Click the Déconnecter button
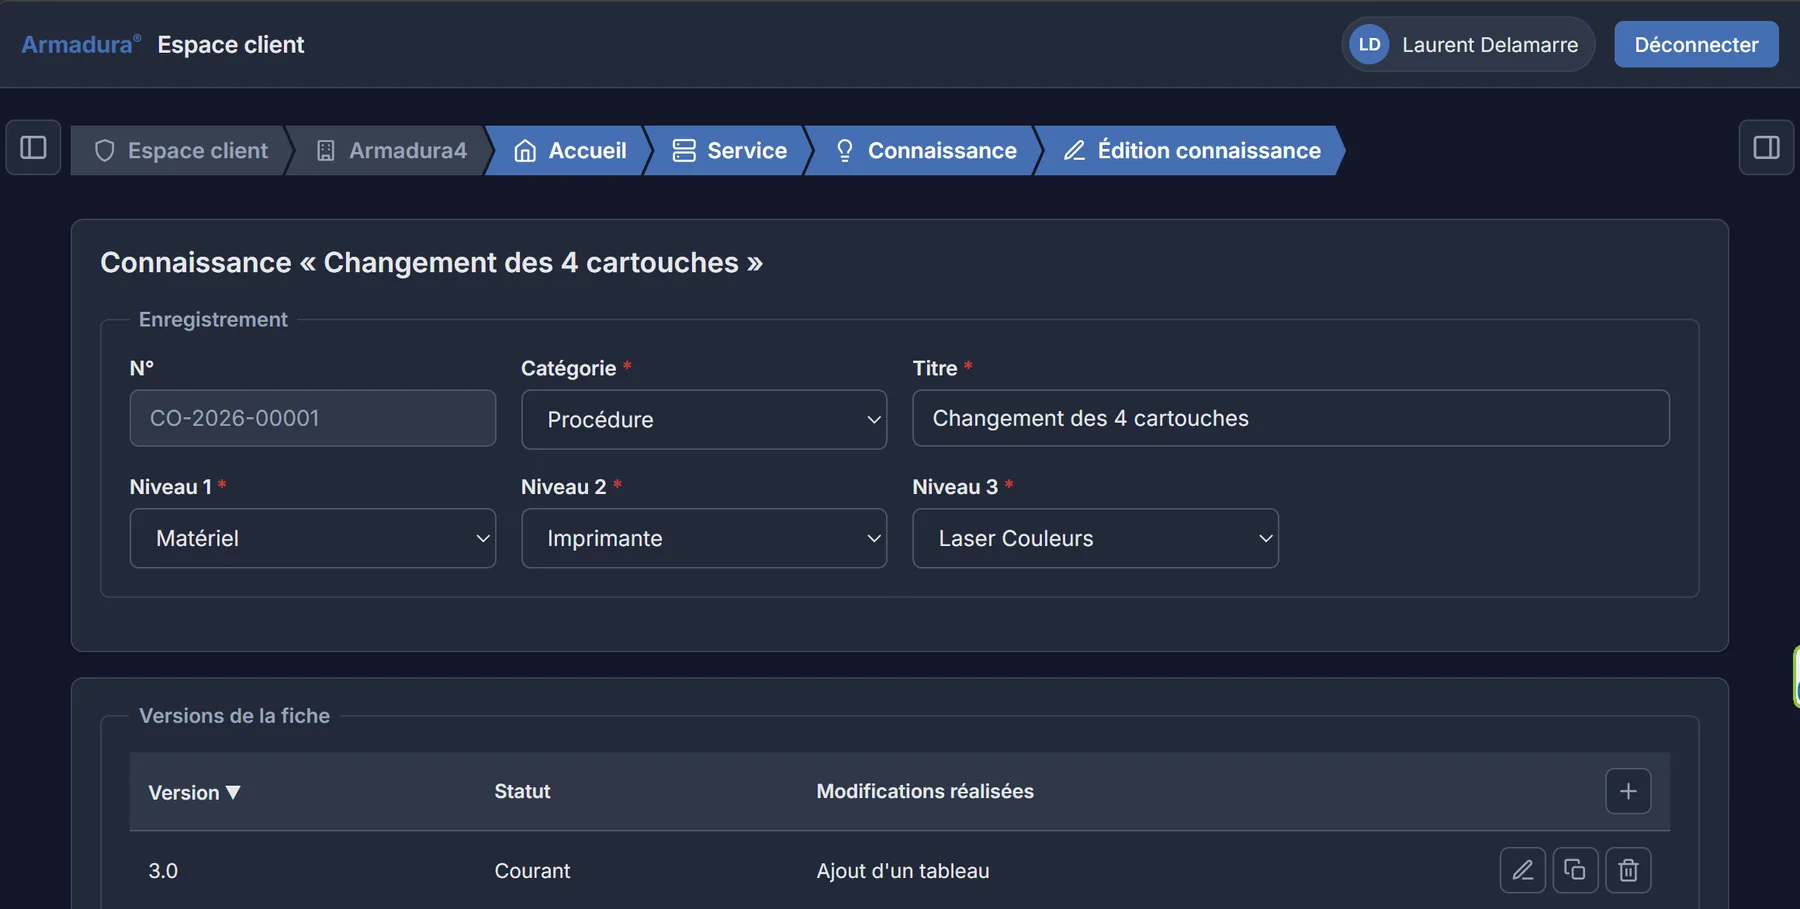Image resolution: width=1800 pixels, height=909 pixels. click(1696, 44)
